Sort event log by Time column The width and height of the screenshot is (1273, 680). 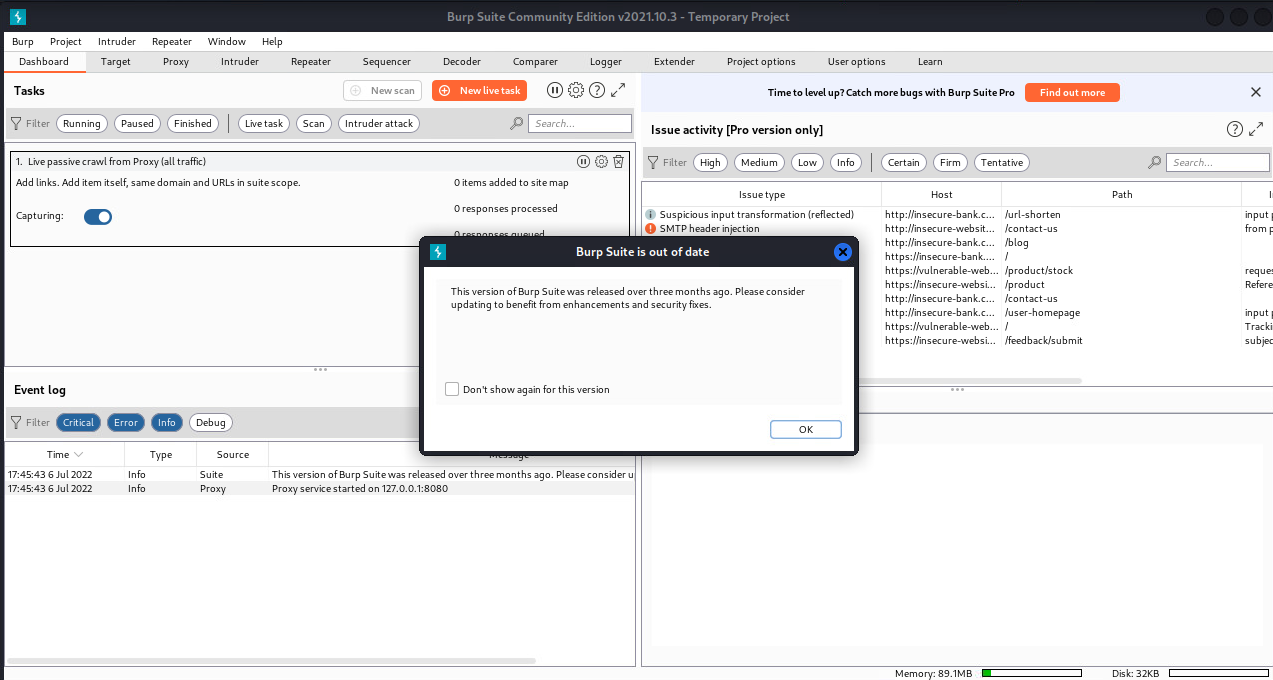pyautogui.click(x=64, y=454)
